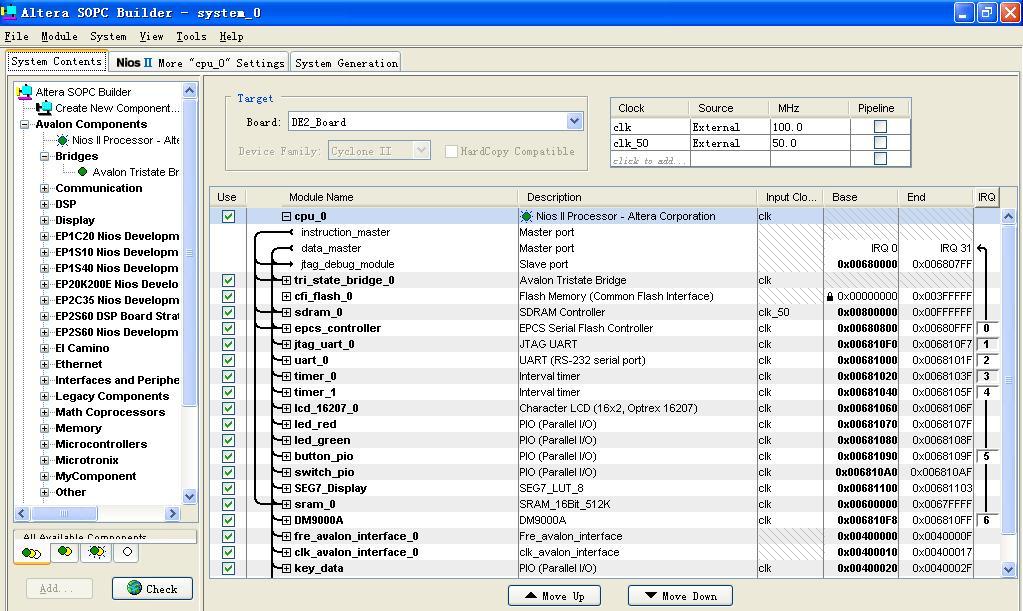The height and width of the screenshot is (611, 1023).
Task: Uncheck the lcd_16207_0 module
Action: (x=228, y=408)
